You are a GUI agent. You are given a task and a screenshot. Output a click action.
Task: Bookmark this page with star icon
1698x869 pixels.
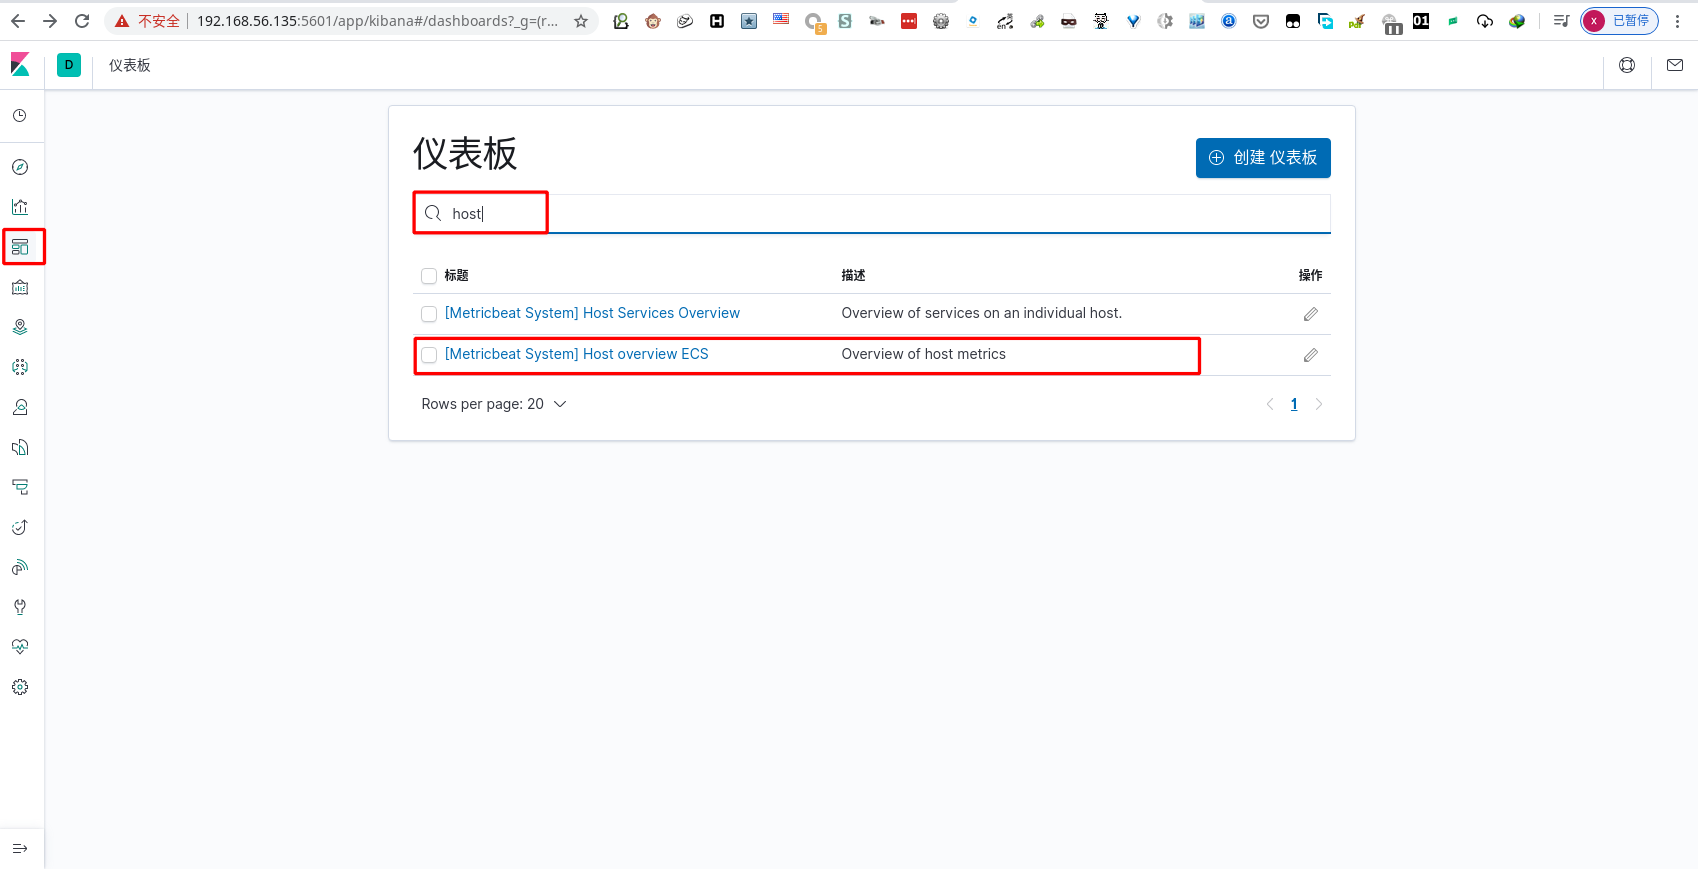pos(581,21)
